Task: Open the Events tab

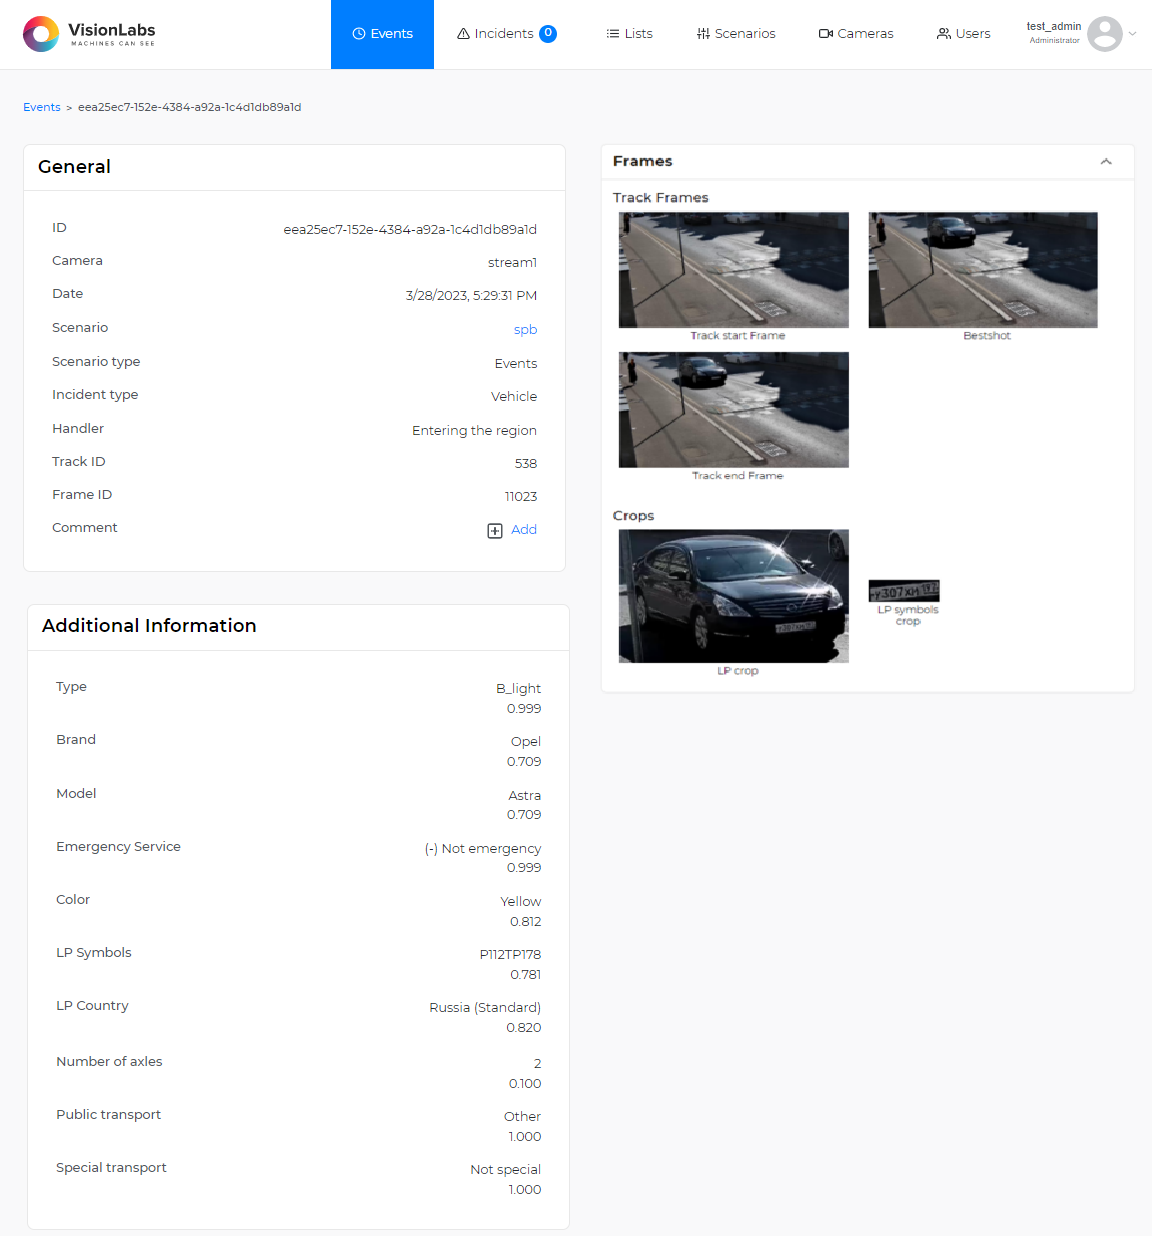Action: (382, 34)
